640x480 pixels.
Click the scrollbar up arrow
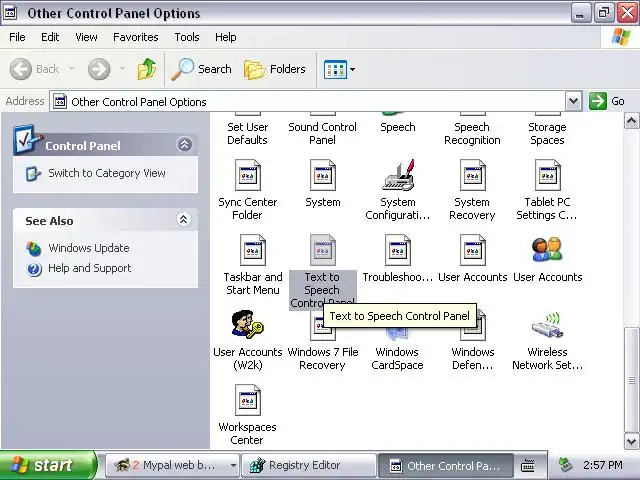(x=631, y=121)
